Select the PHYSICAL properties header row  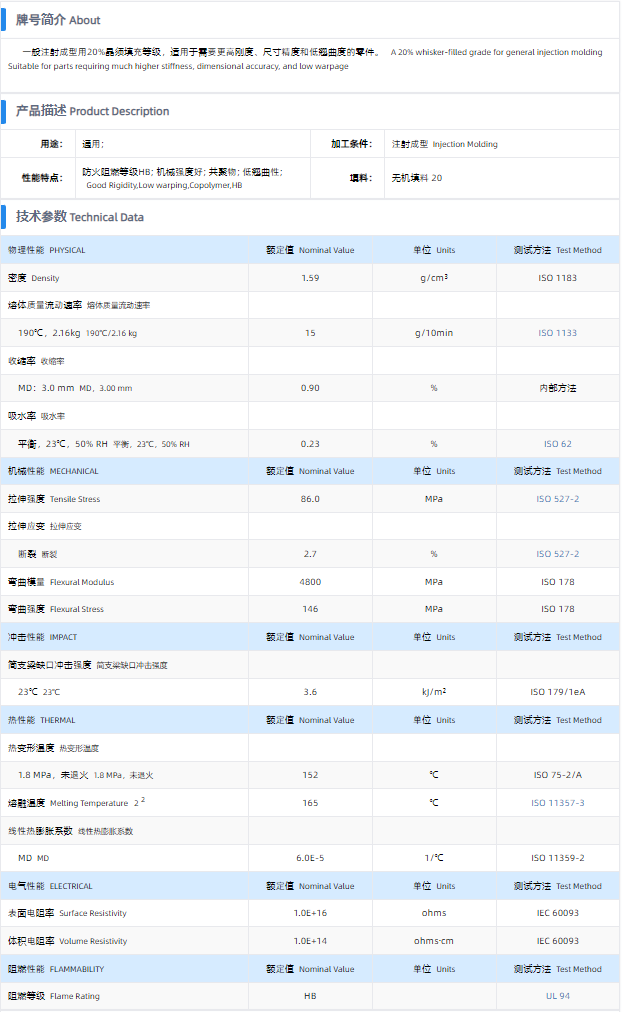click(x=47, y=250)
